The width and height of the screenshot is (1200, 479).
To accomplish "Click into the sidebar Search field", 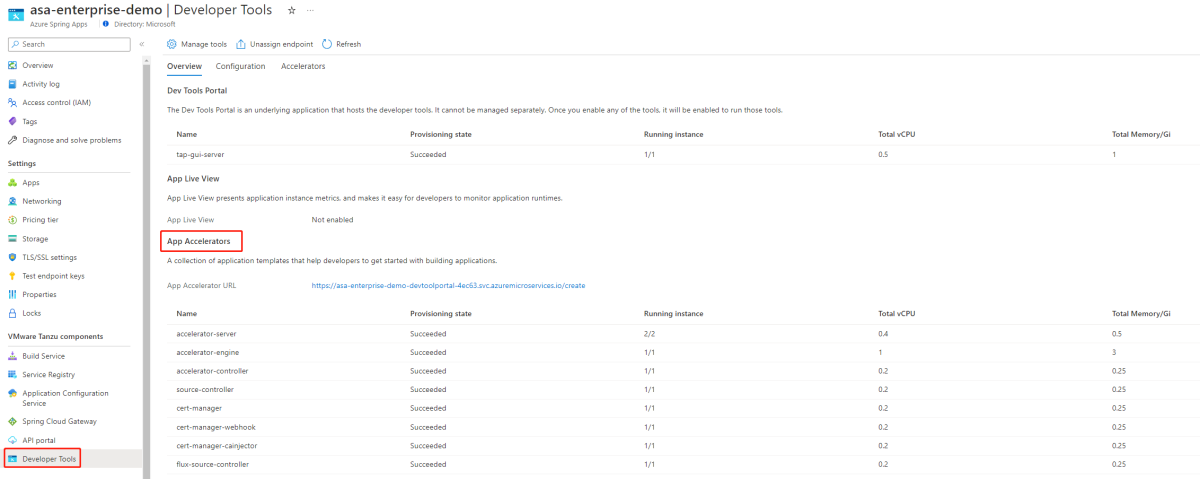I will pyautogui.click(x=68, y=44).
